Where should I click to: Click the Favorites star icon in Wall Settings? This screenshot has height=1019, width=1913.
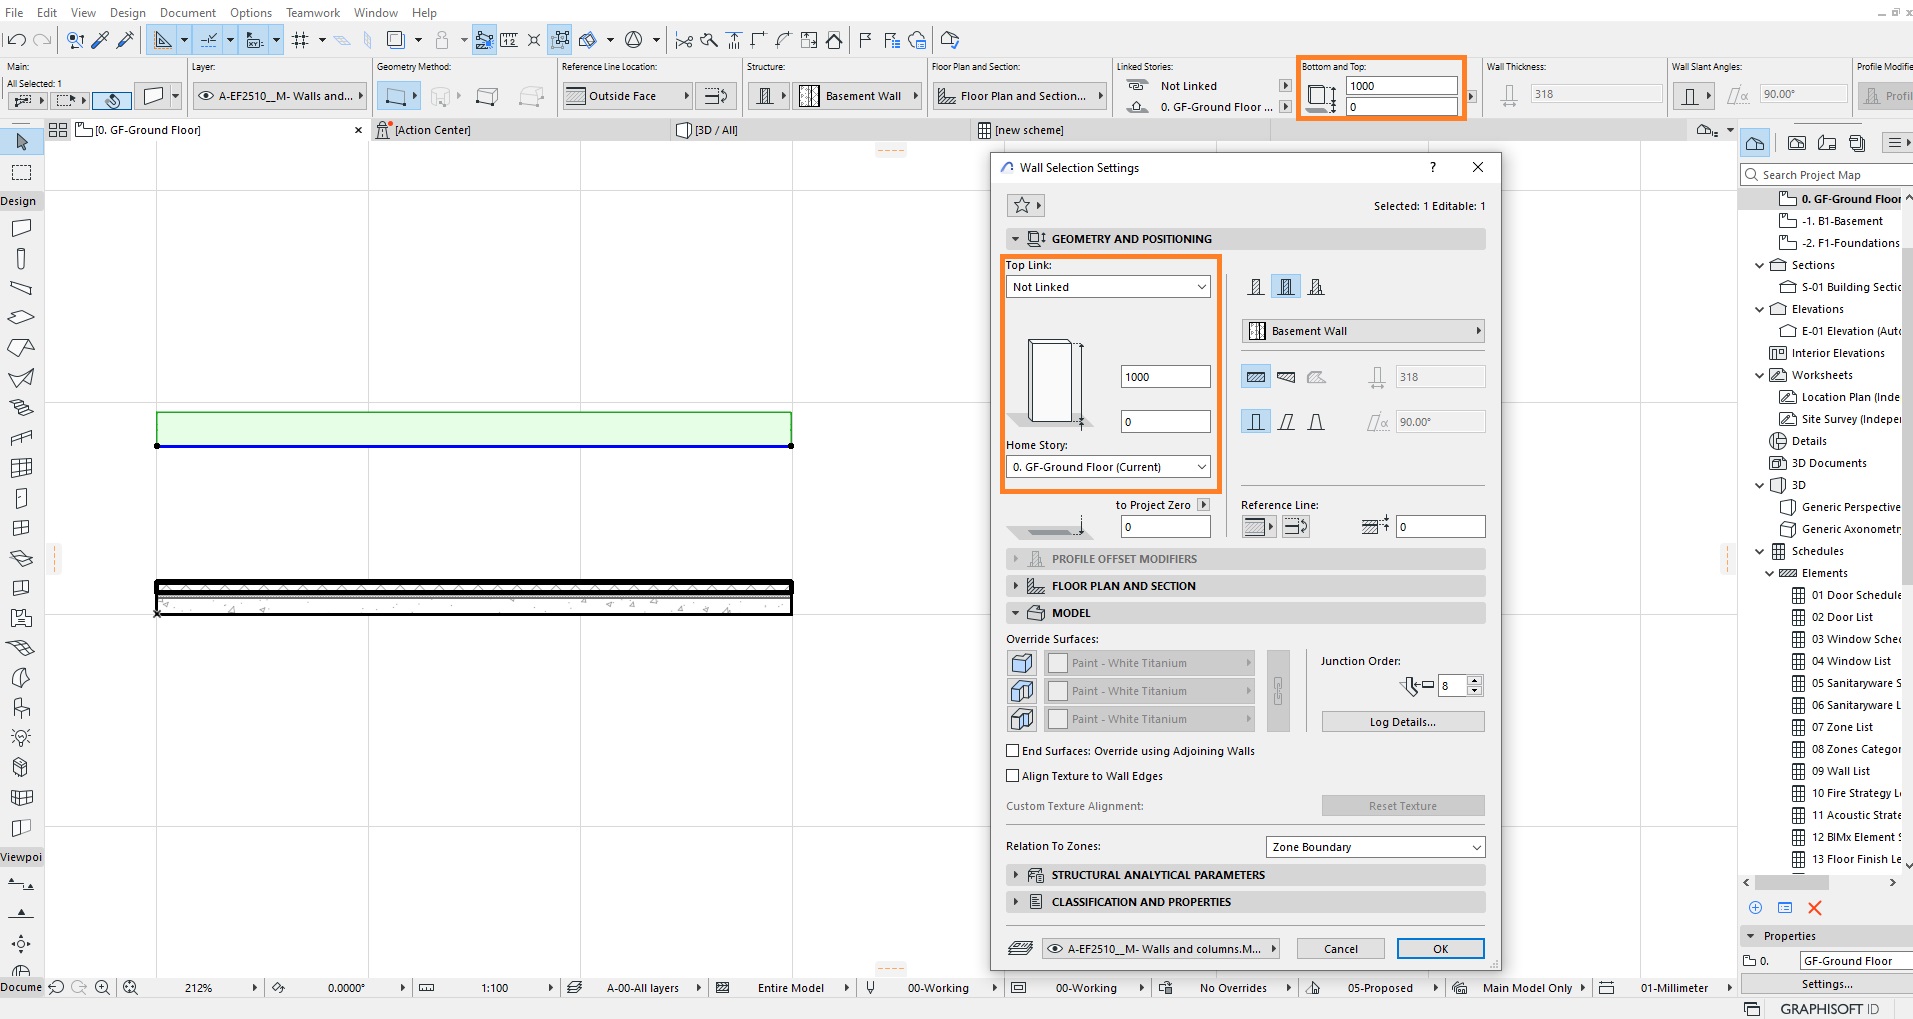pyautogui.click(x=1025, y=205)
